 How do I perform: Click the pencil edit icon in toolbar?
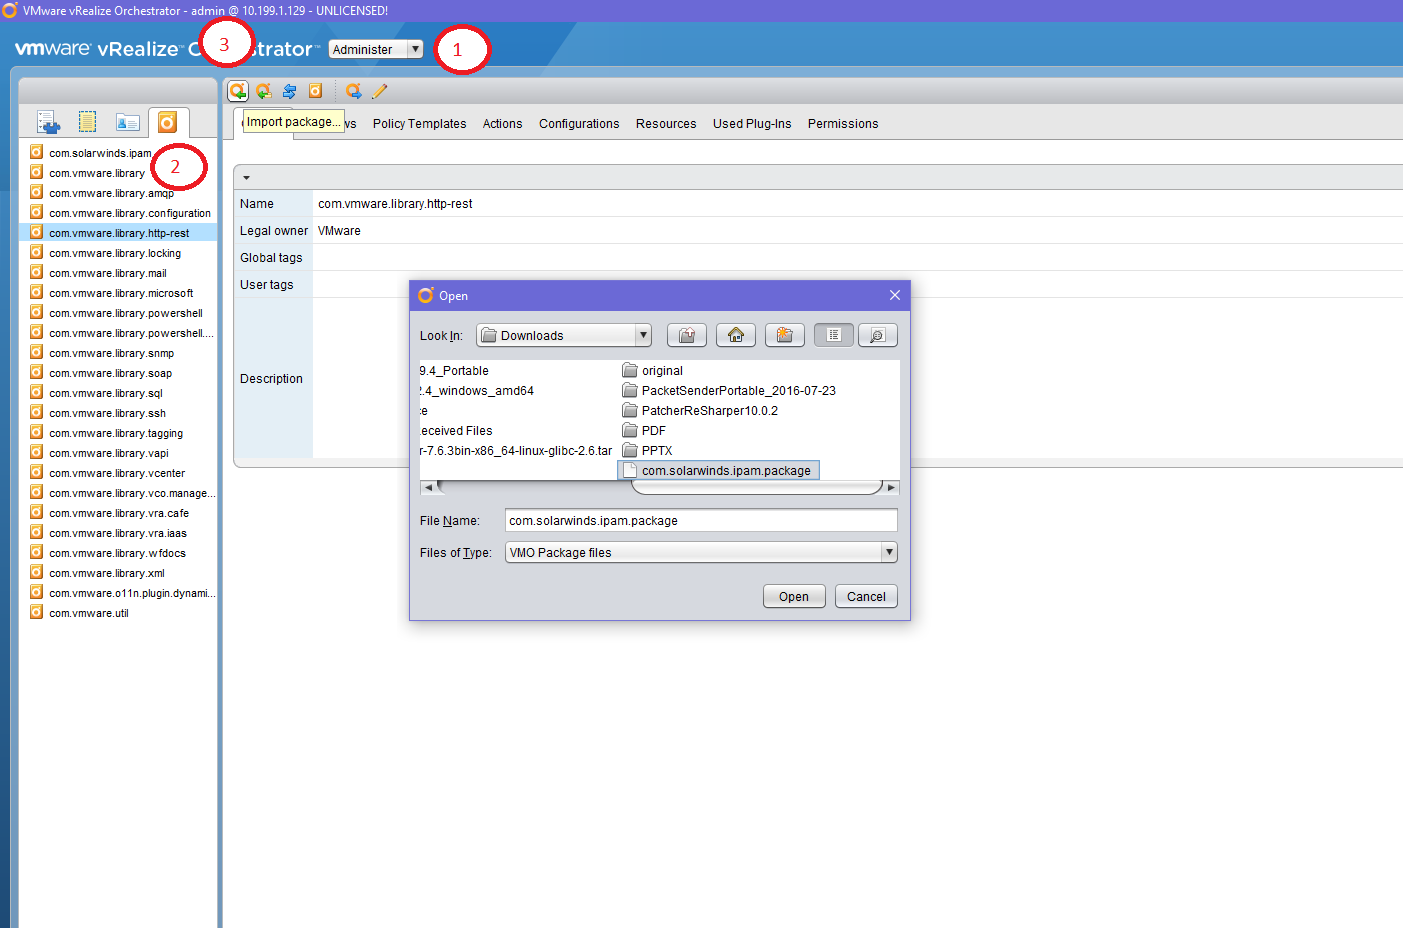click(380, 91)
